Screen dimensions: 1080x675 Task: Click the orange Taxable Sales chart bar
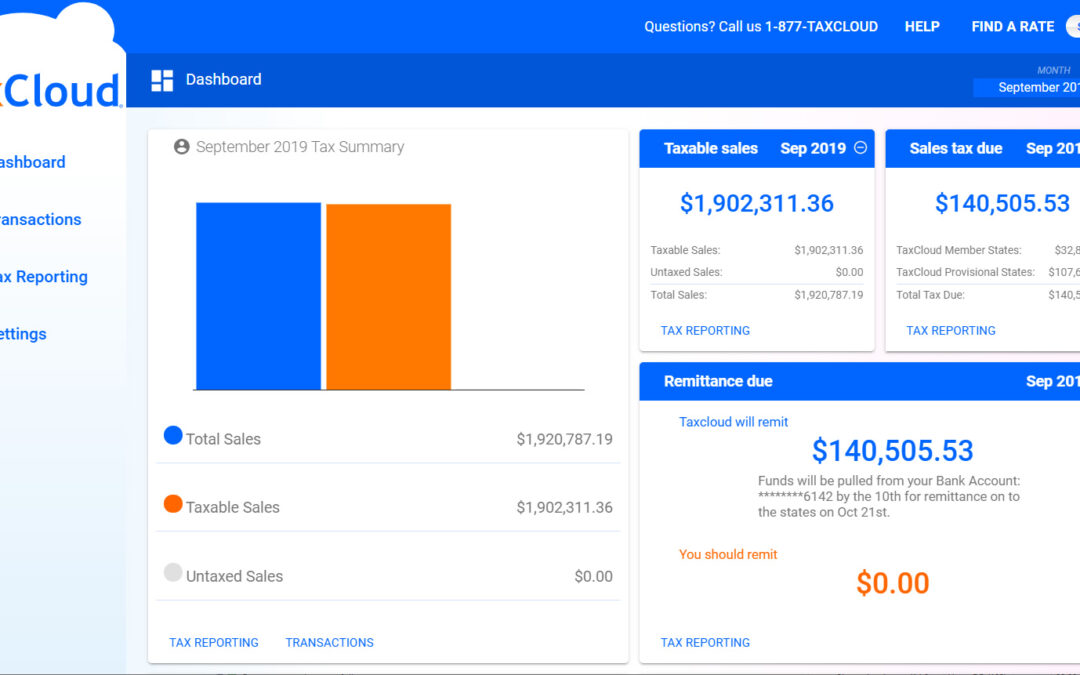tap(388, 297)
